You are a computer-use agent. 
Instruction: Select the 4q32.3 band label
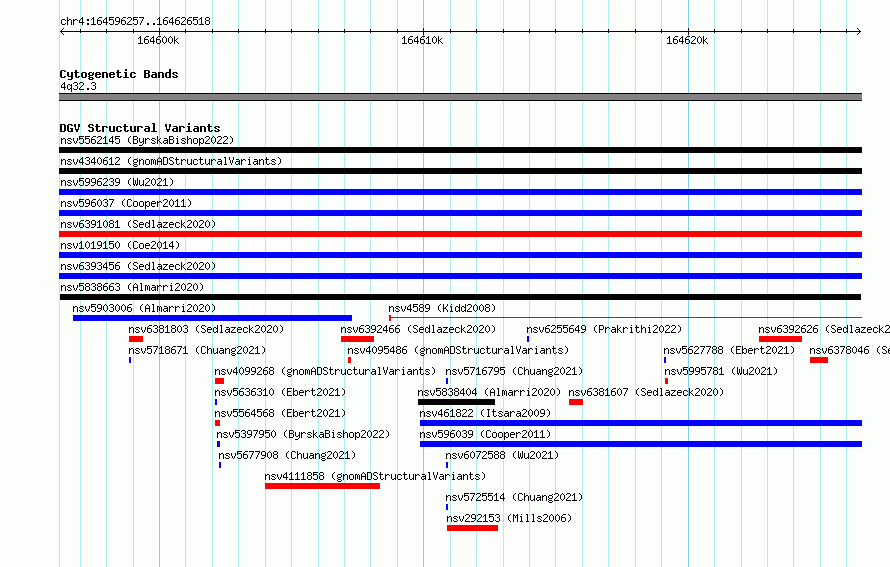coord(78,86)
